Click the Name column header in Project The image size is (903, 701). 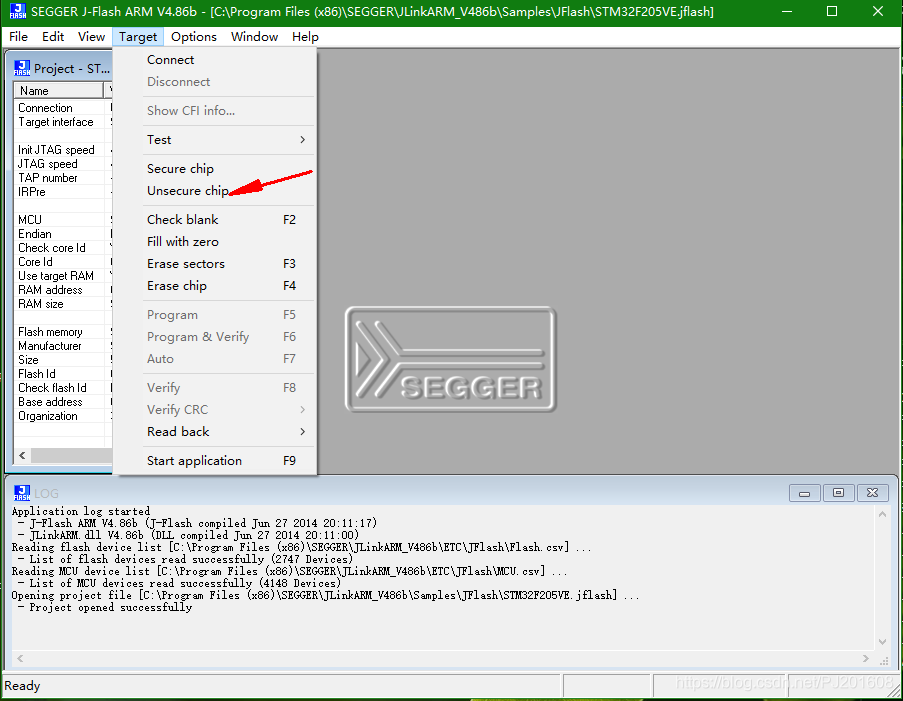[x=58, y=90]
